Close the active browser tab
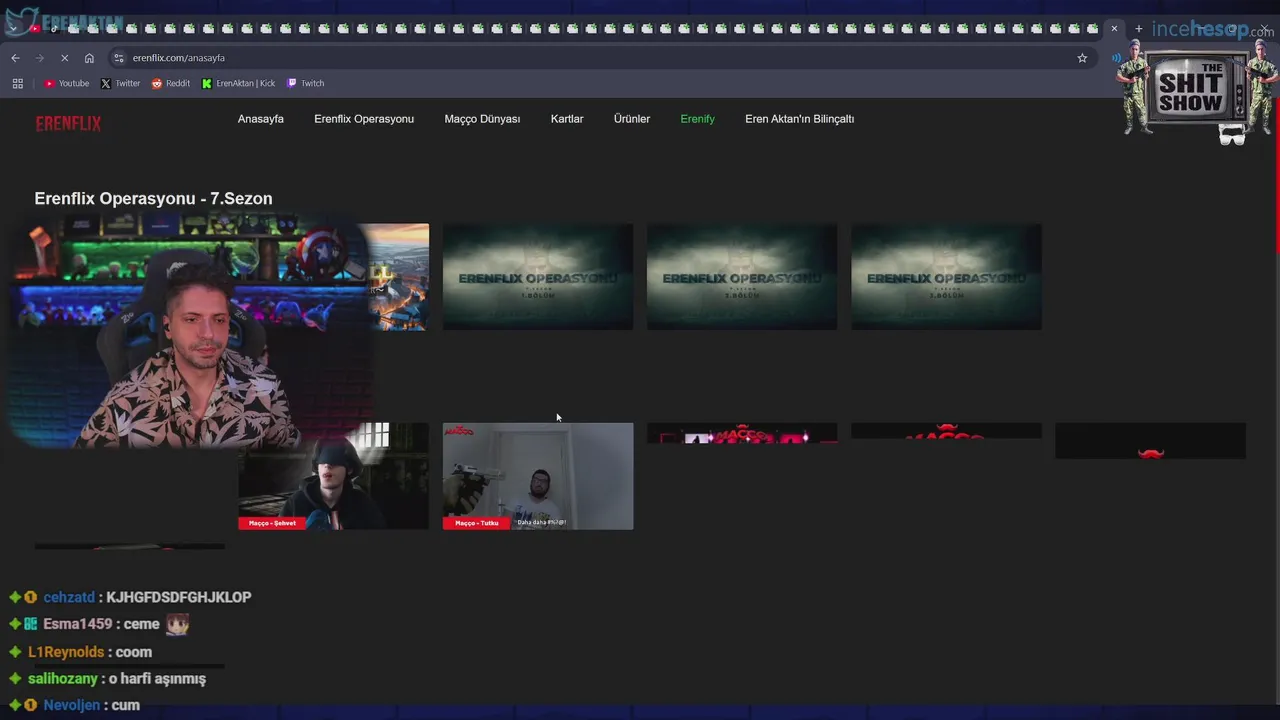 click(1114, 29)
